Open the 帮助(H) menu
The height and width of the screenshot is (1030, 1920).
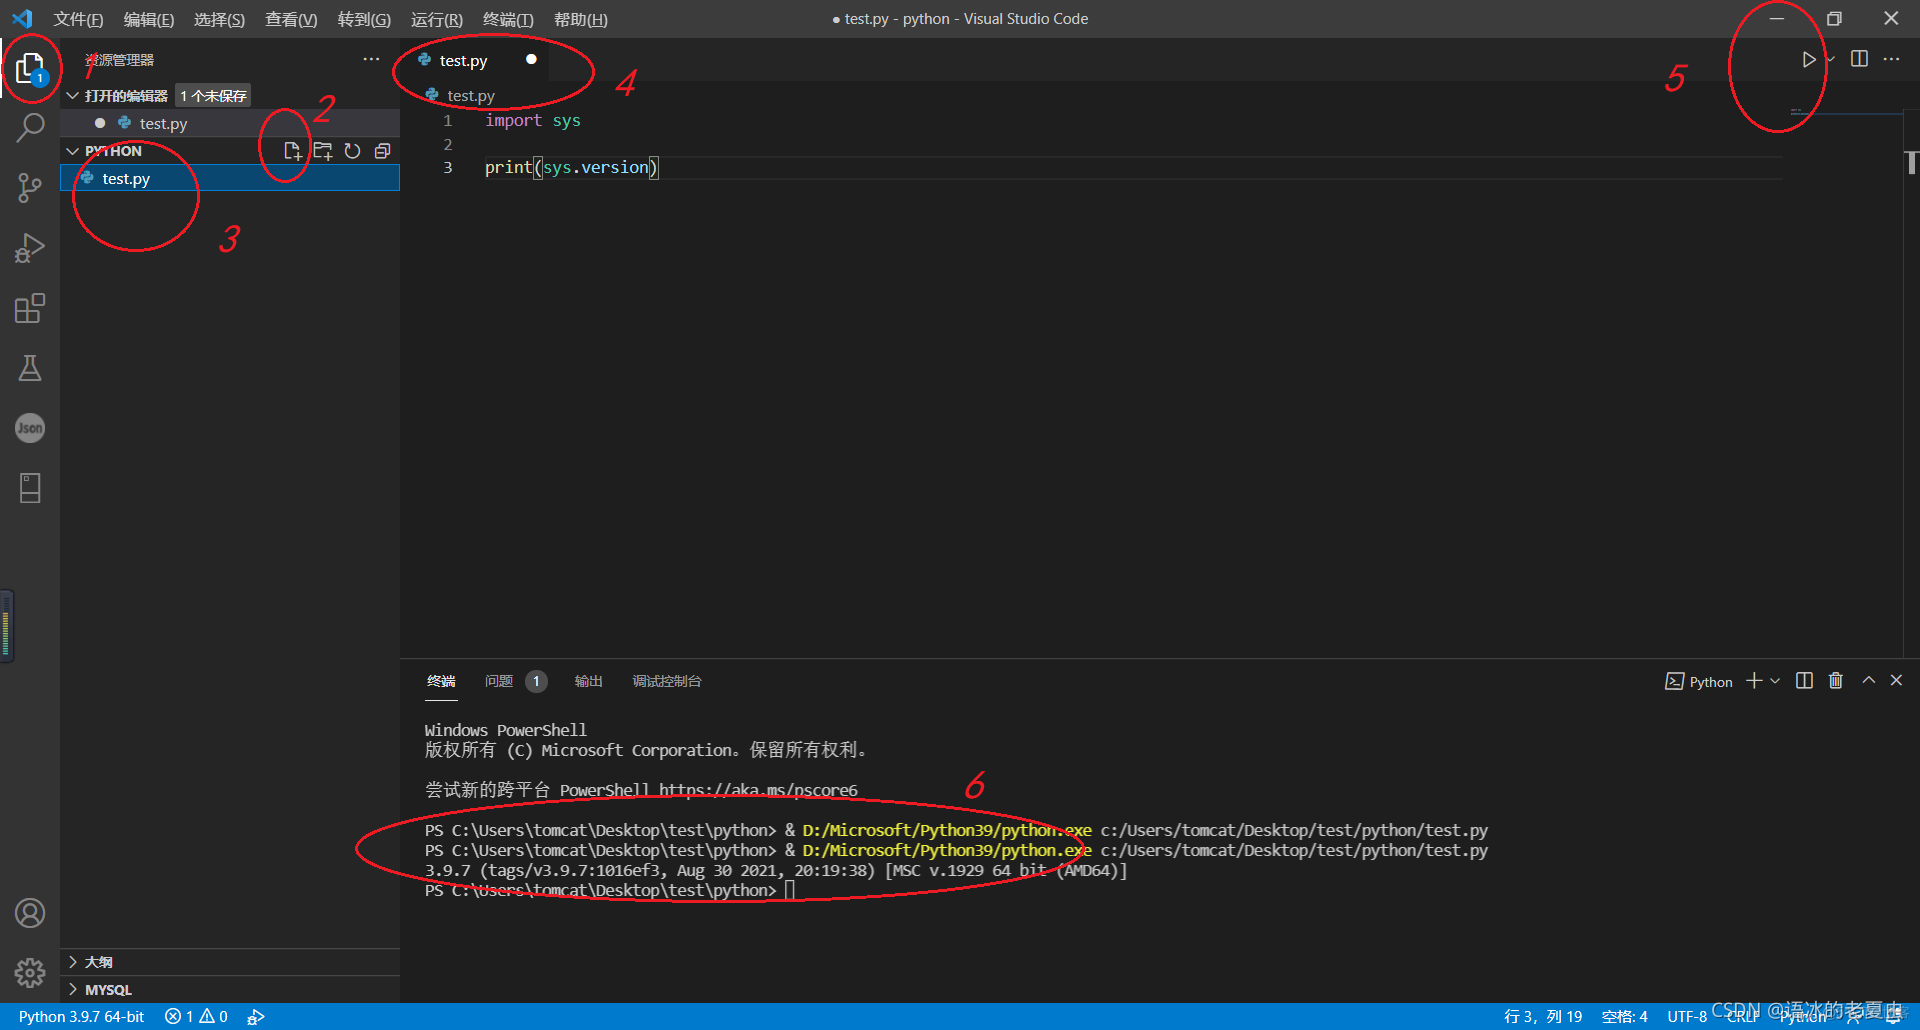[580, 19]
